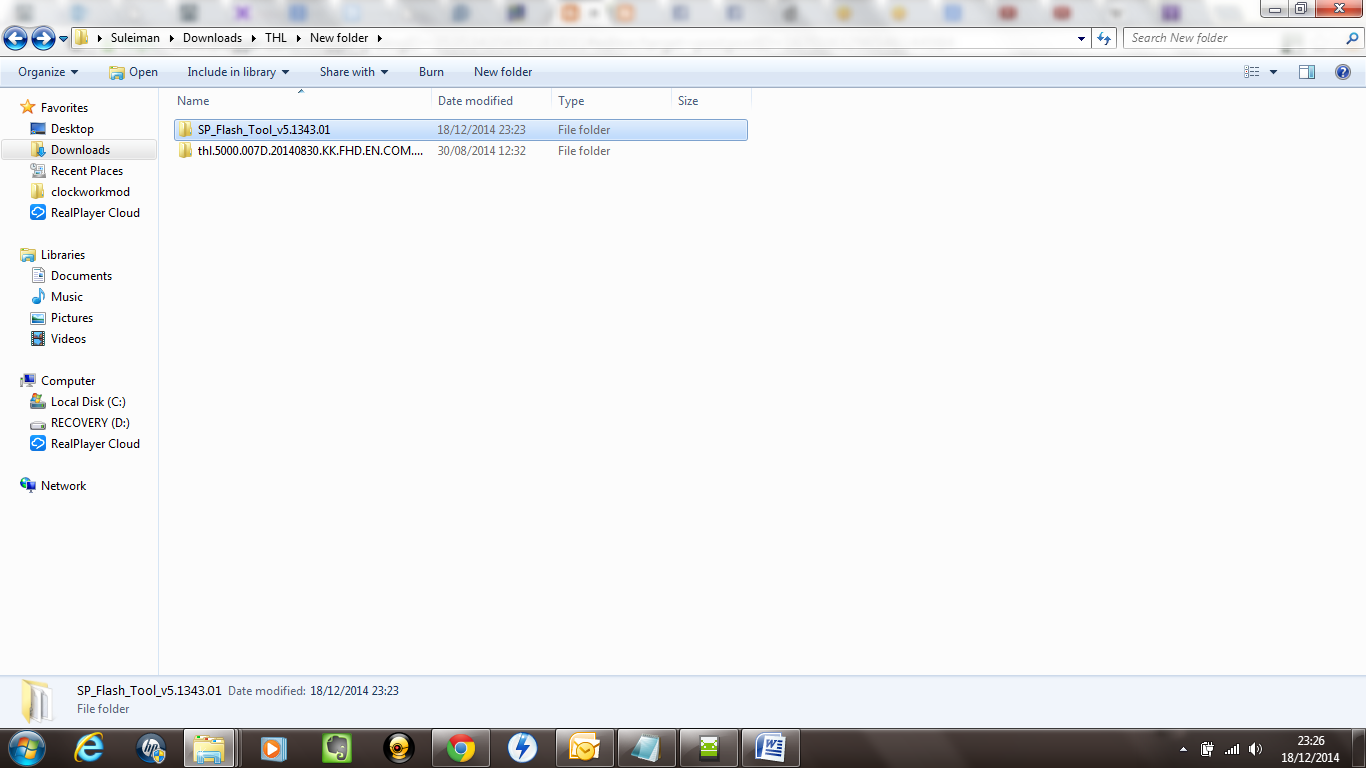Click New folder in the command bar
Viewport: 1366px width, 768px height.
pyautogui.click(x=503, y=72)
